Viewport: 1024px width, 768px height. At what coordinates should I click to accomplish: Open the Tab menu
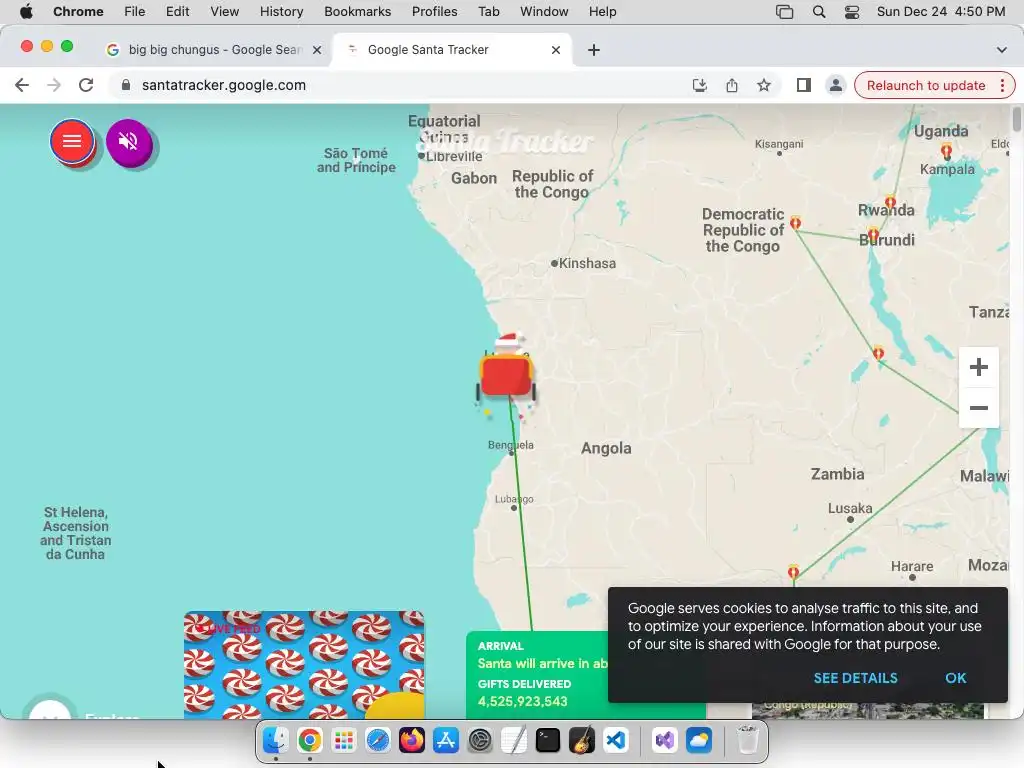tap(488, 12)
